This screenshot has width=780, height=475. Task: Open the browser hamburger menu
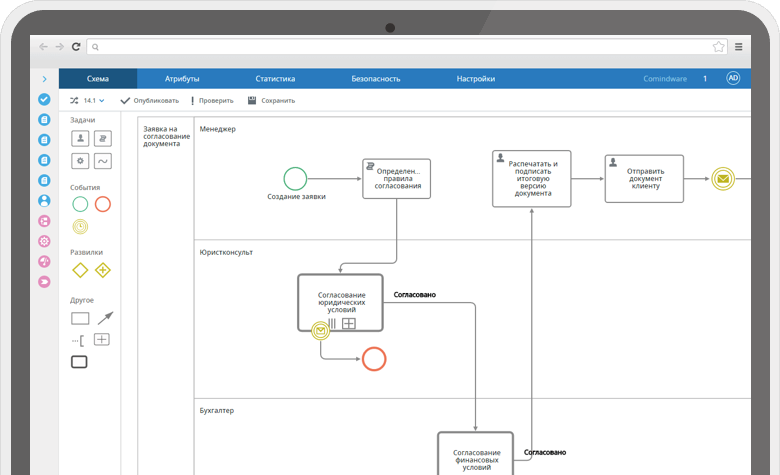[739, 47]
